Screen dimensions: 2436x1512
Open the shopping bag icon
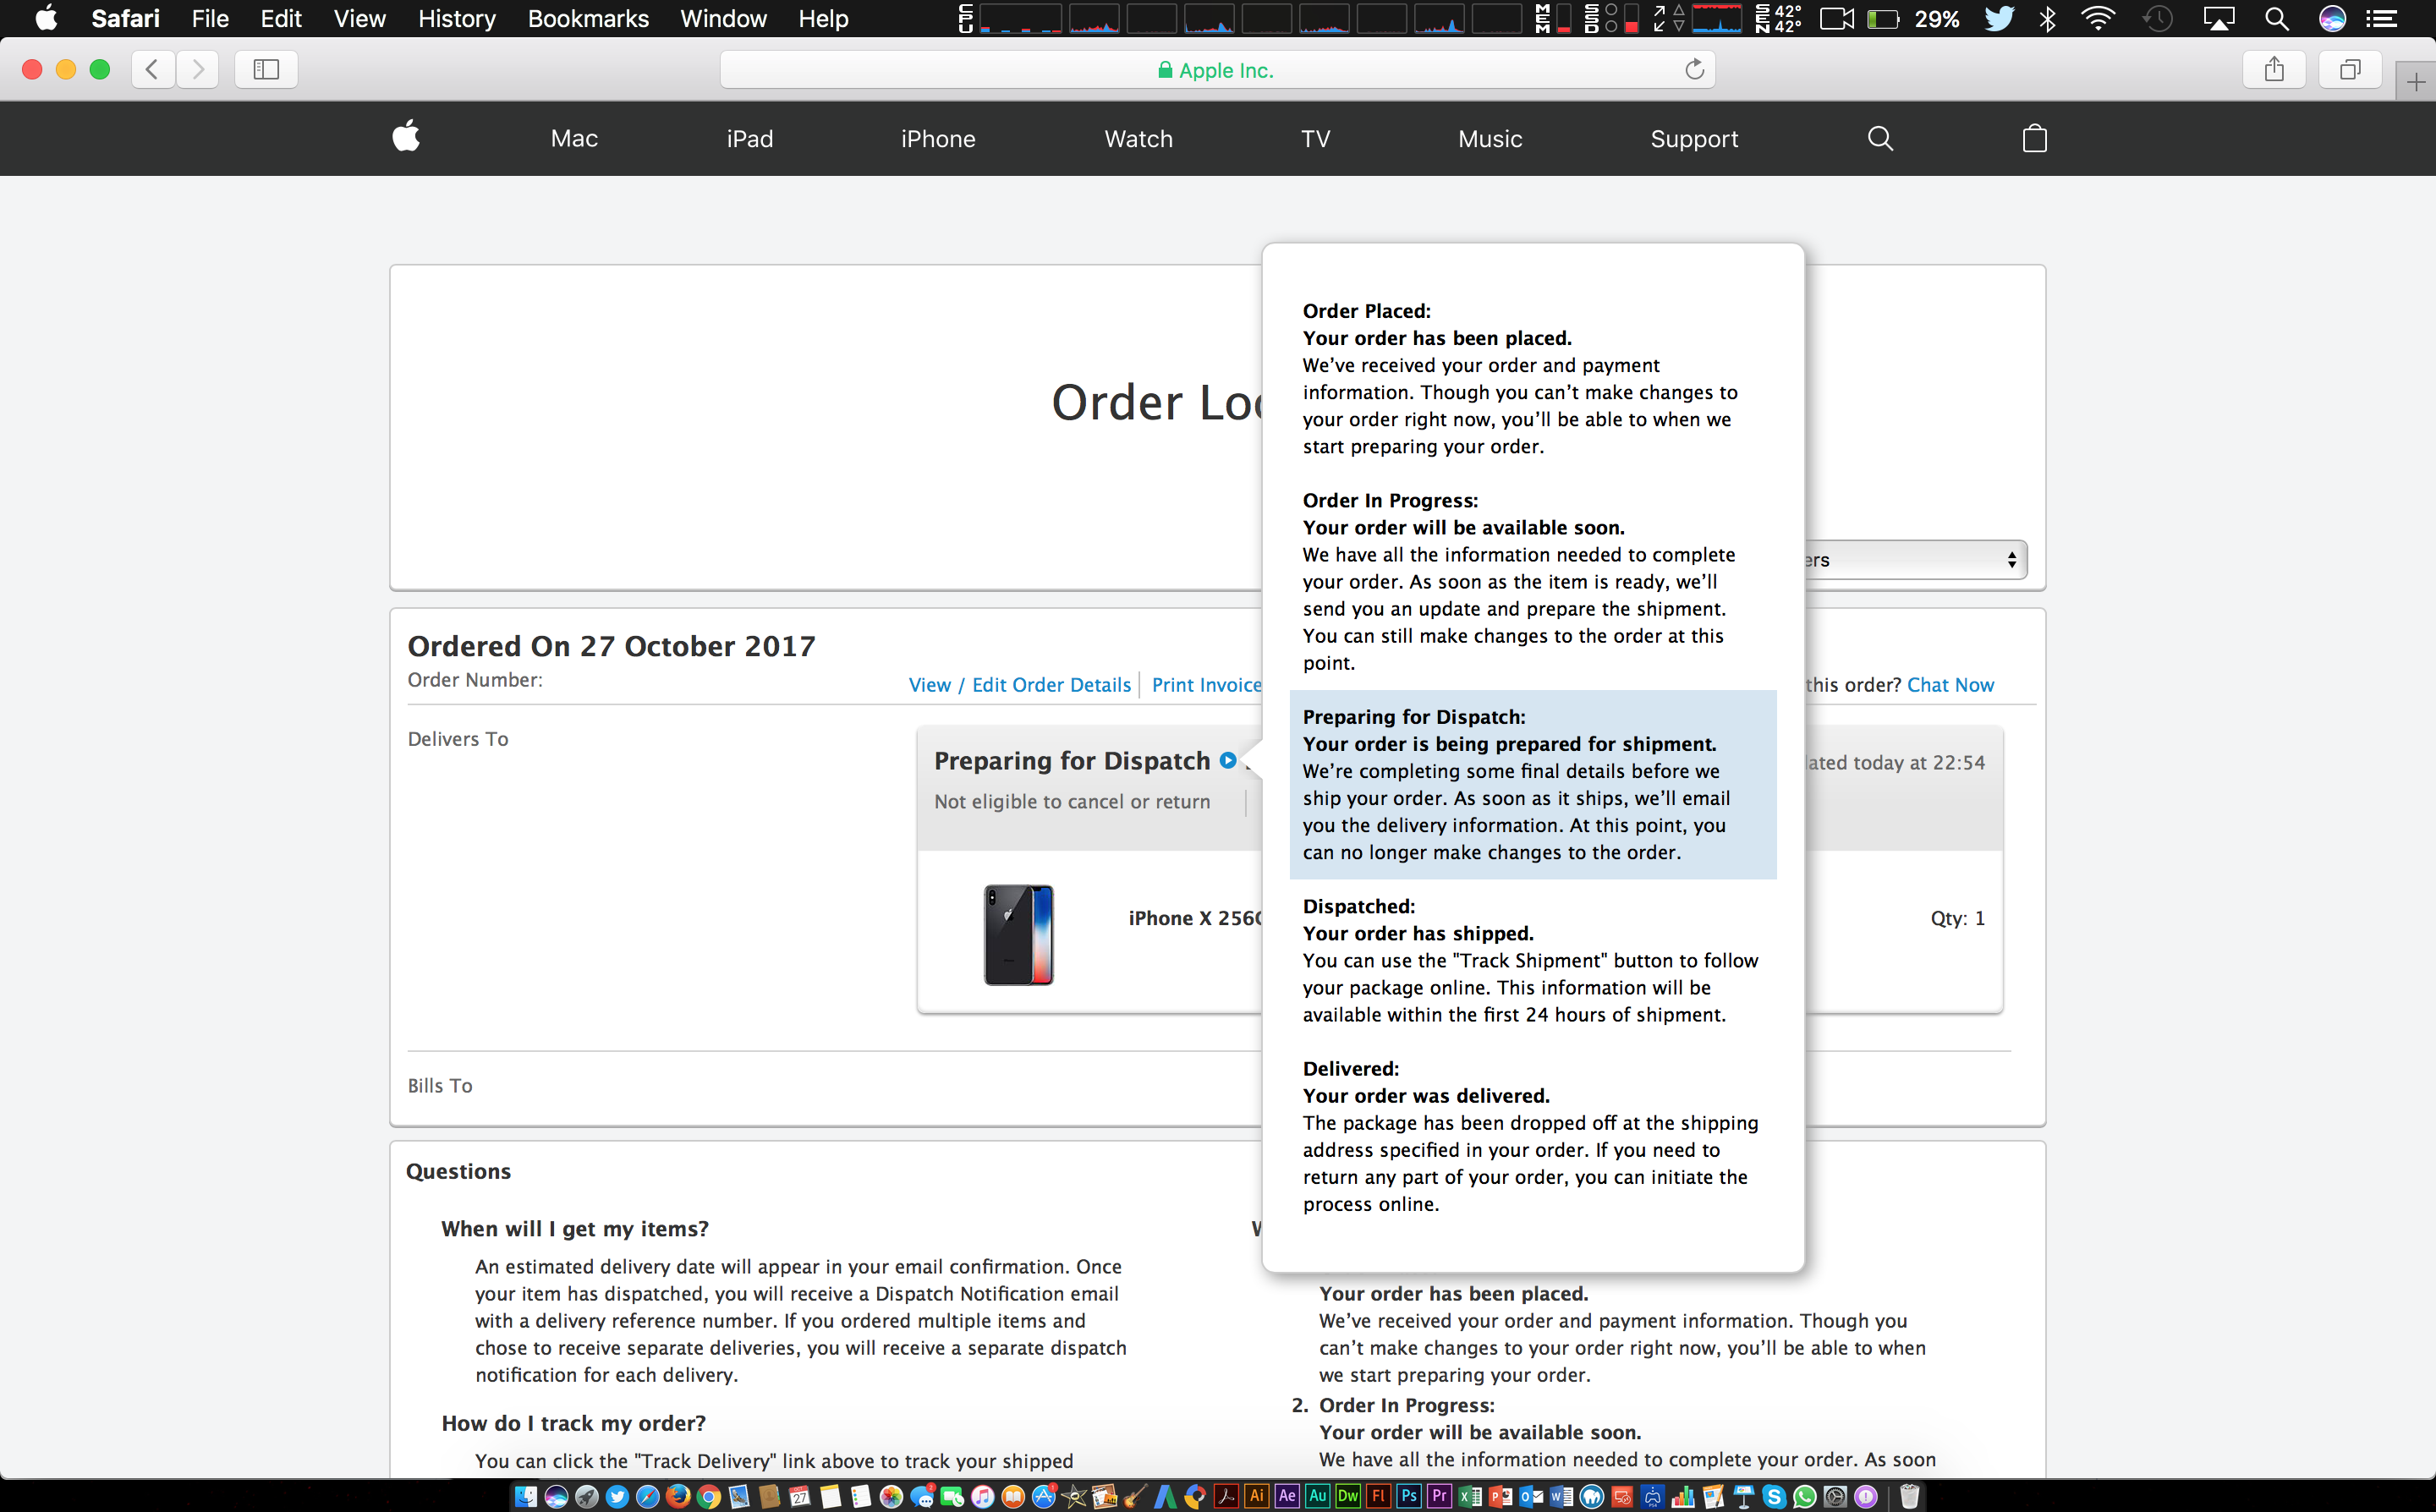2034,138
